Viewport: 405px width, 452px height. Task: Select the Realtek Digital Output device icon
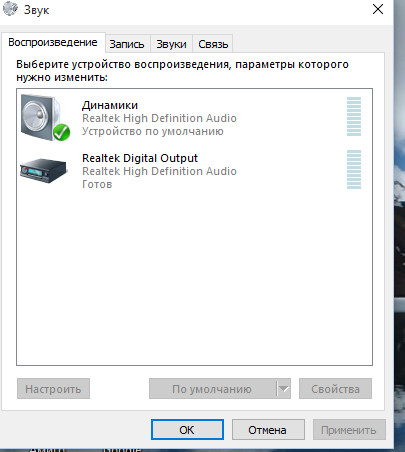click(43, 170)
